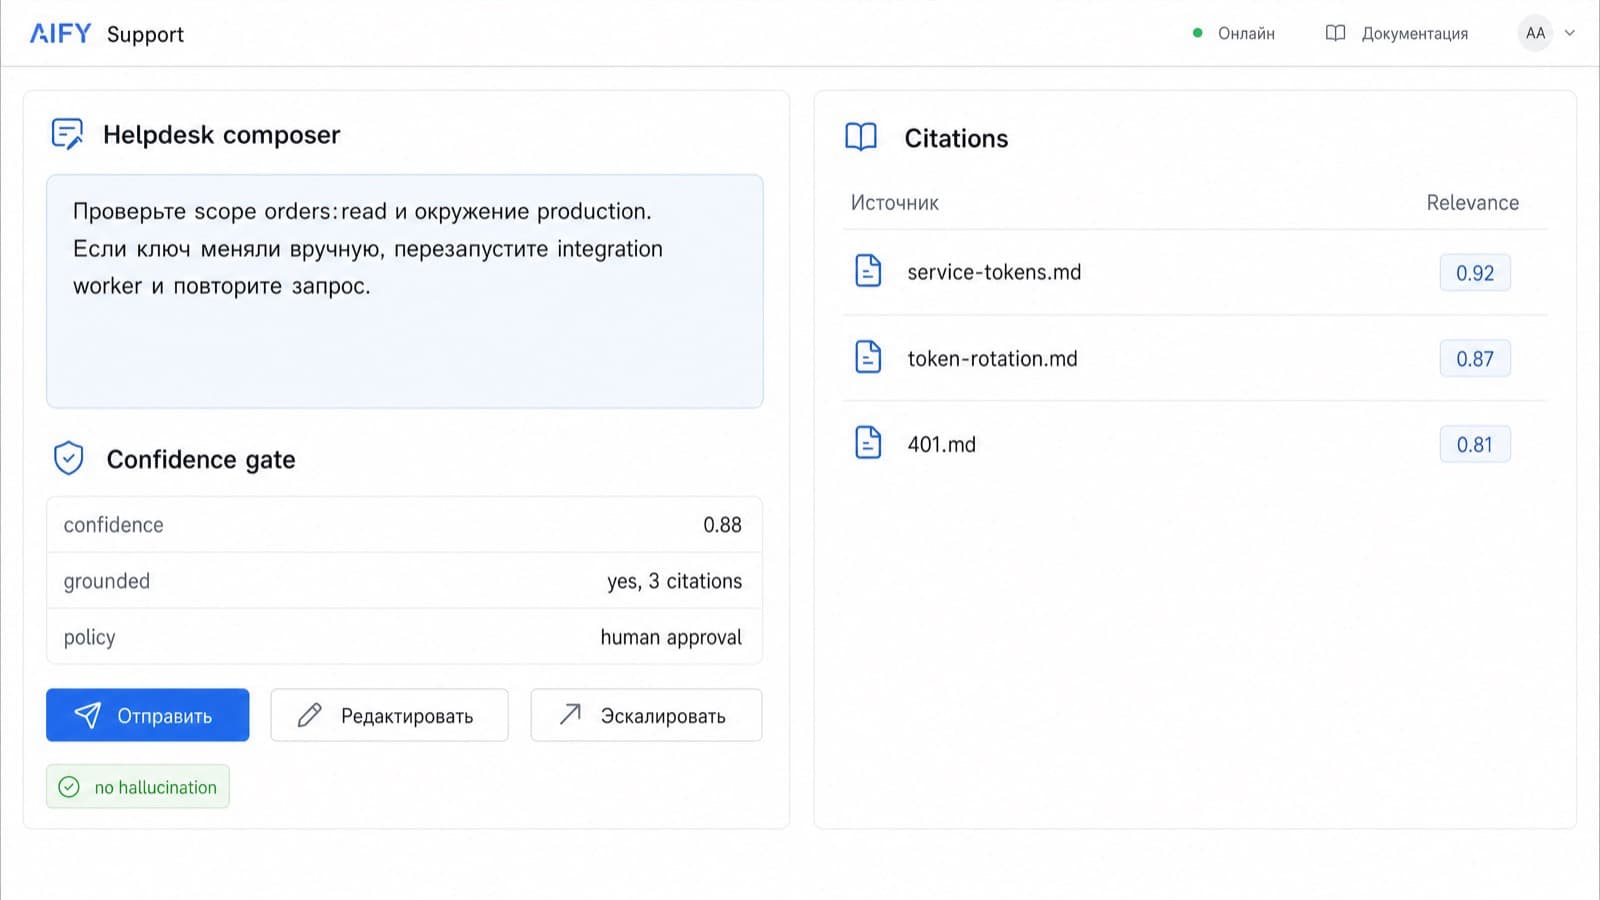Image resolution: width=1600 pixels, height=900 pixels.
Task: Click inside the composed reply text box
Action: (x=405, y=291)
